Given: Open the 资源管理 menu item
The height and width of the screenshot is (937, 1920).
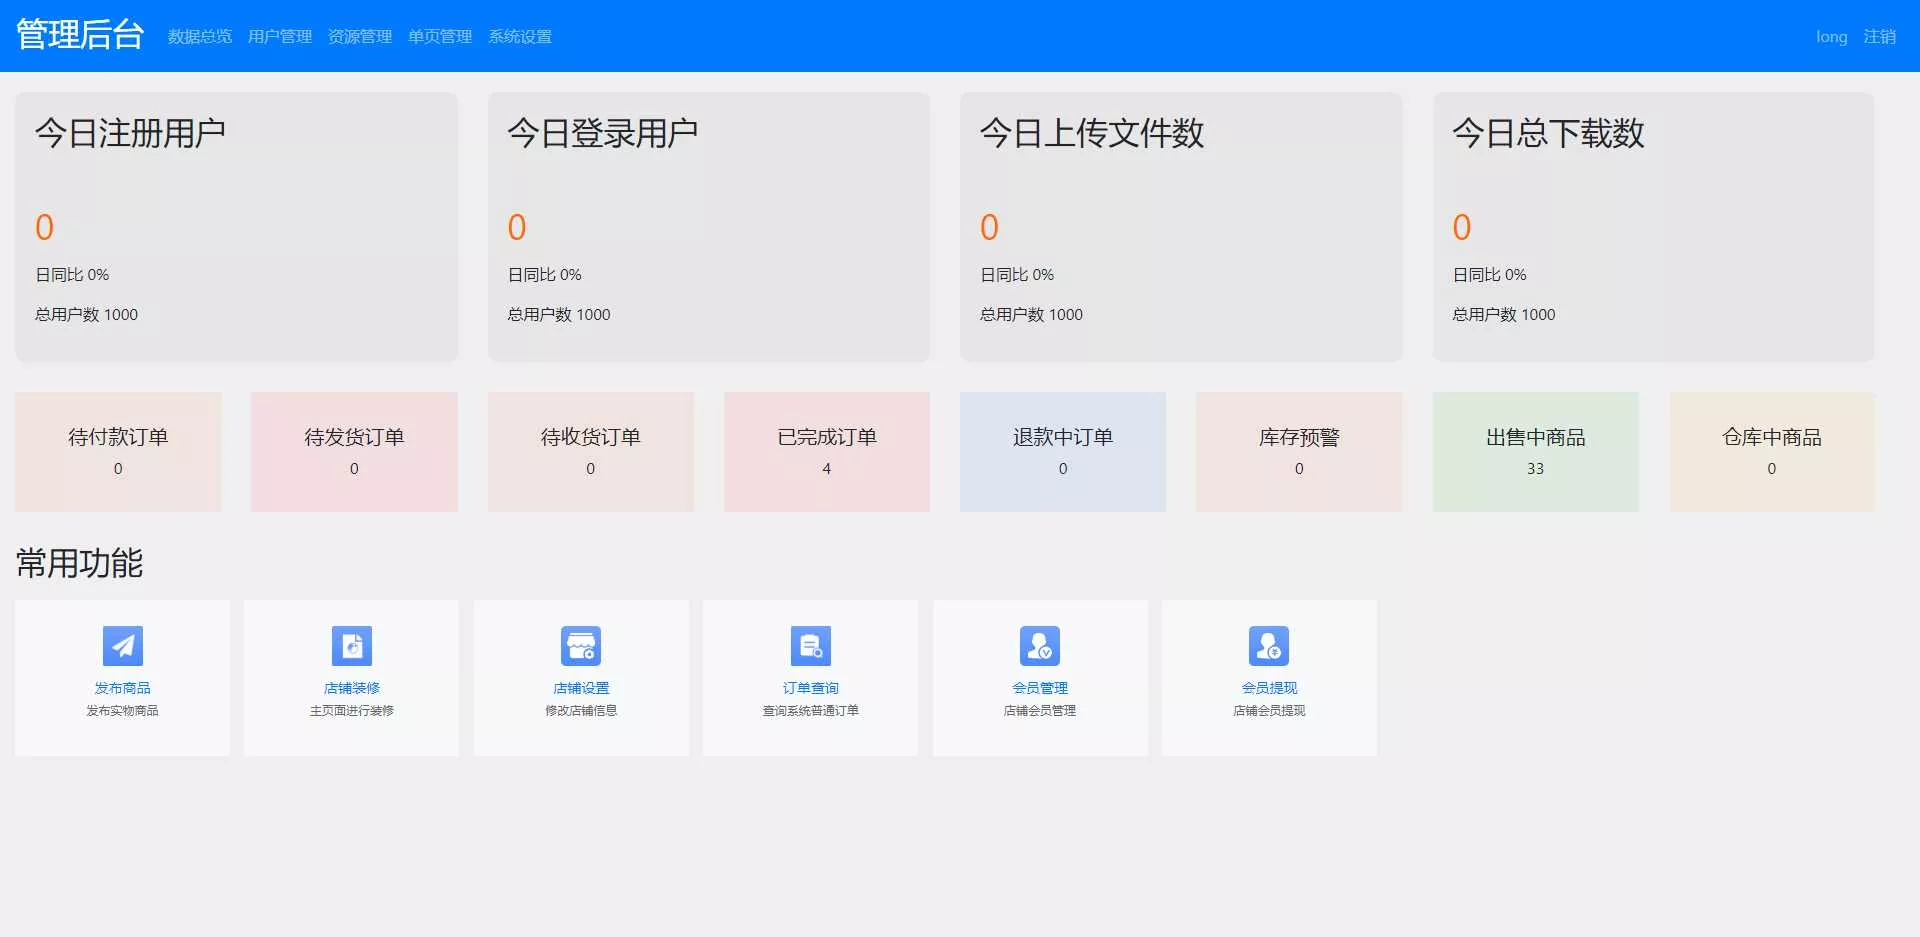Looking at the screenshot, I should click(x=360, y=37).
